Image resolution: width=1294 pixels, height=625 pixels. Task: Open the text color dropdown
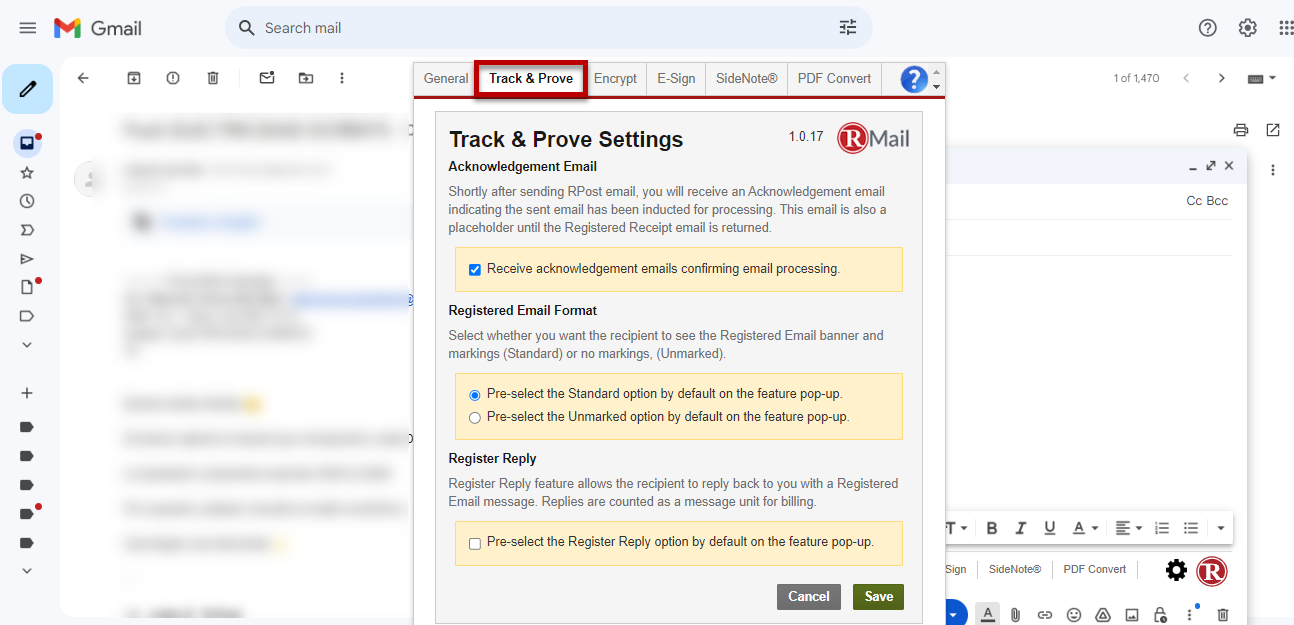[x=1085, y=528]
